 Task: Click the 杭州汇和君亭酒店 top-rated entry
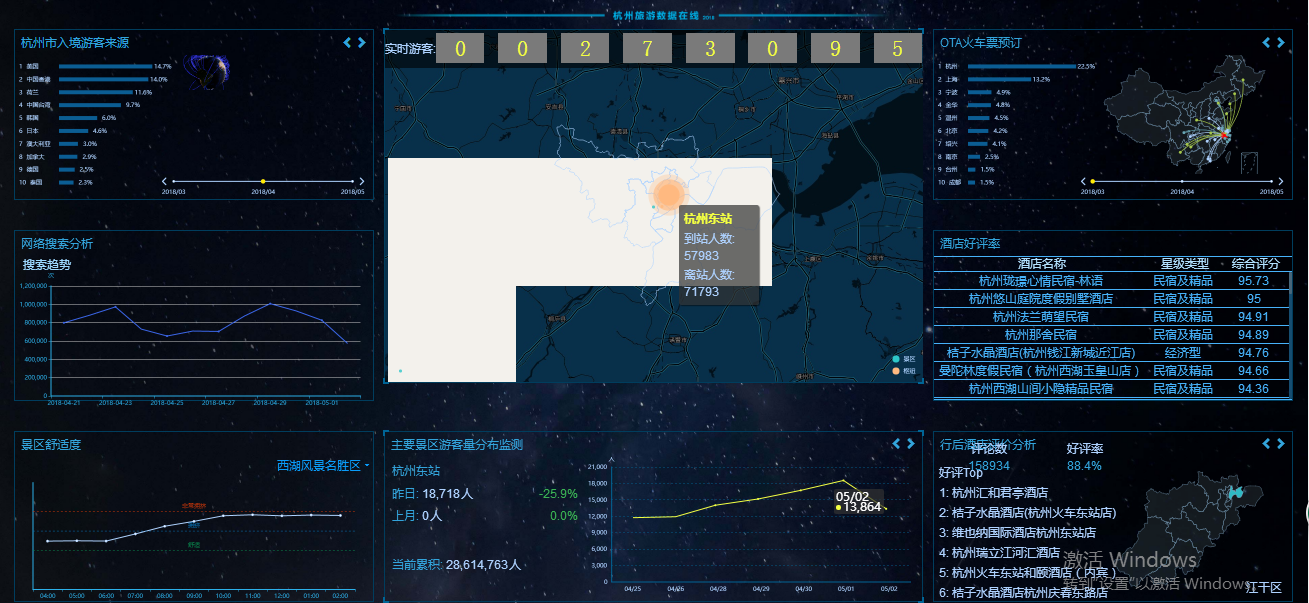tap(994, 492)
